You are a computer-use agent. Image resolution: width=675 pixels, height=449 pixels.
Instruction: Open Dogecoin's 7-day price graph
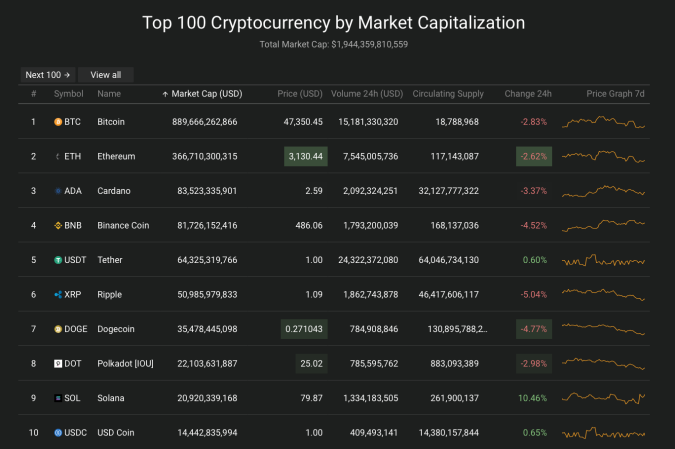pyautogui.click(x=603, y=329)
